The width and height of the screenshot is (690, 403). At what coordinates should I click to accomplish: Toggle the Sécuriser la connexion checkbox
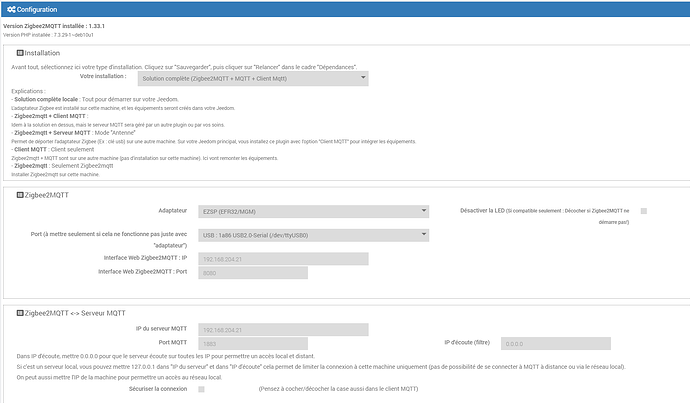click(202, 389)
